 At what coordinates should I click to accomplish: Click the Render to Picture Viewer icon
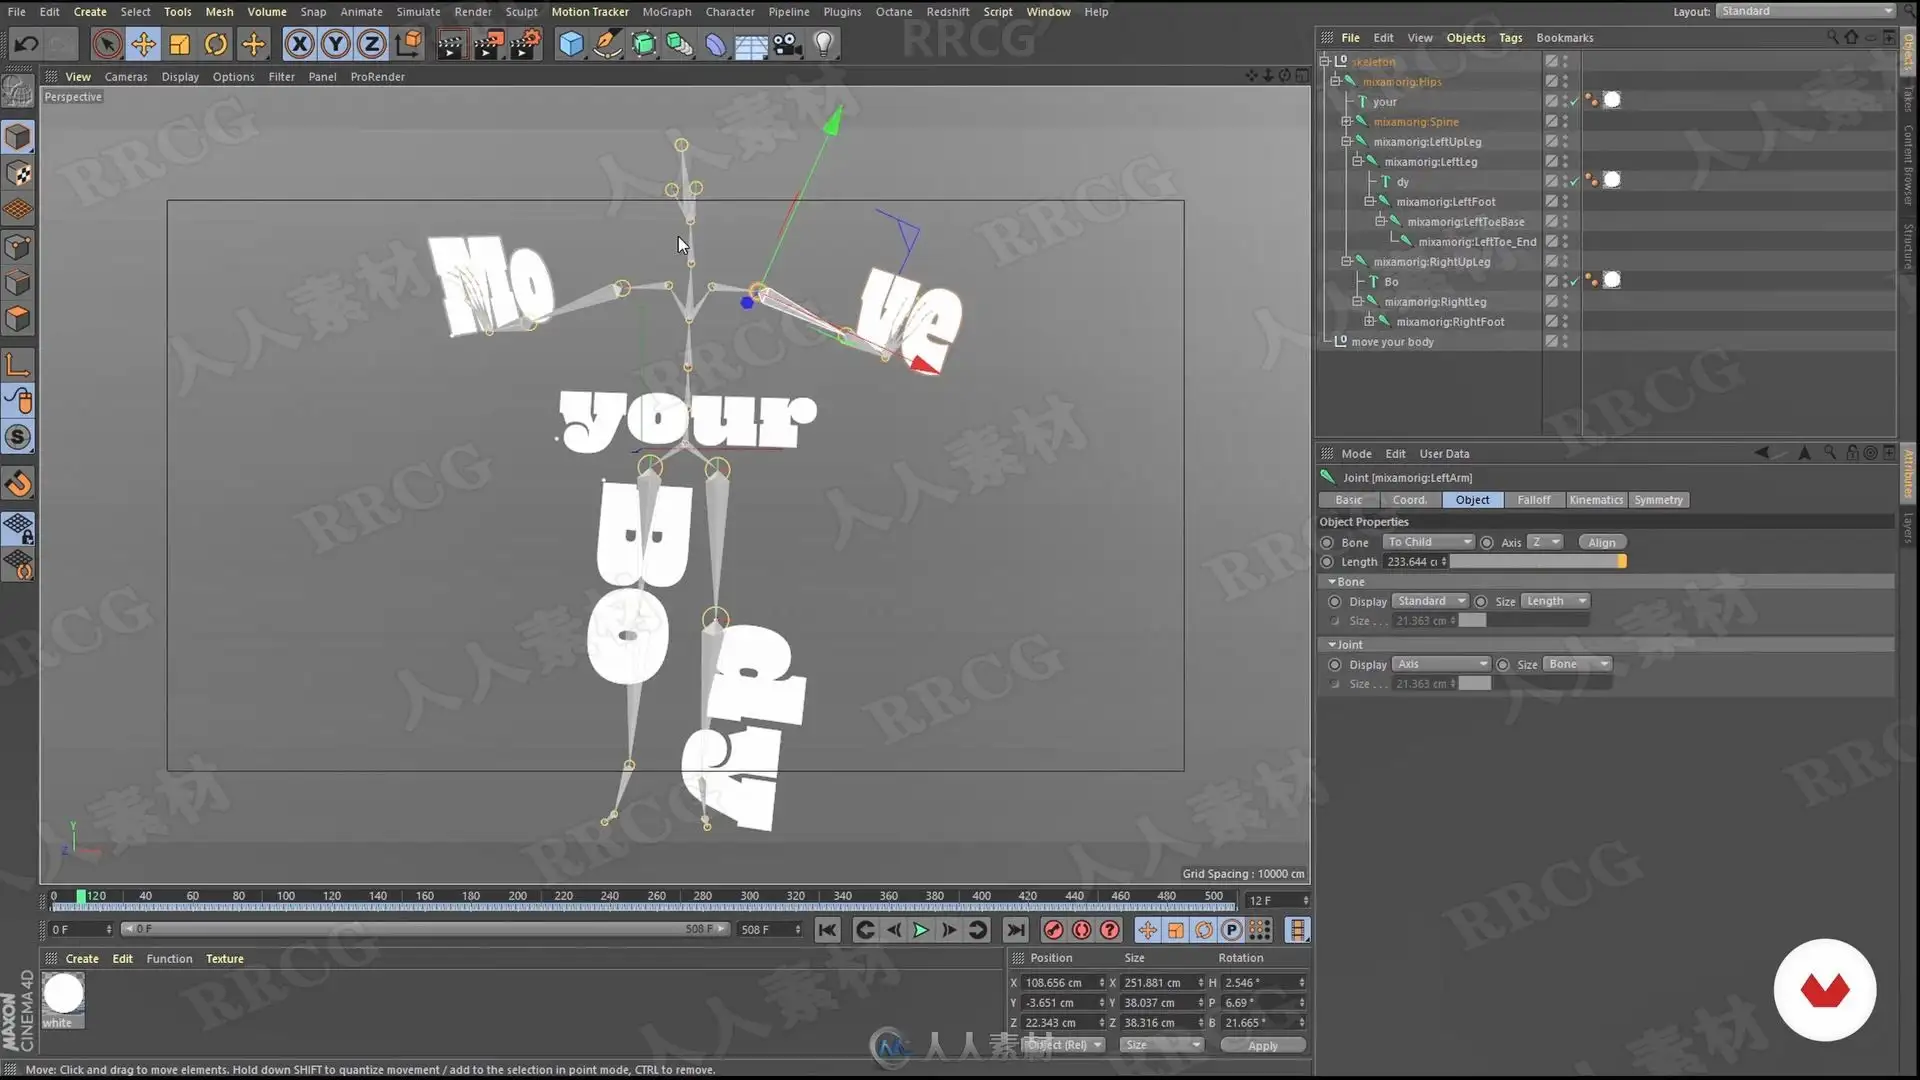click(x=487, y=44)
